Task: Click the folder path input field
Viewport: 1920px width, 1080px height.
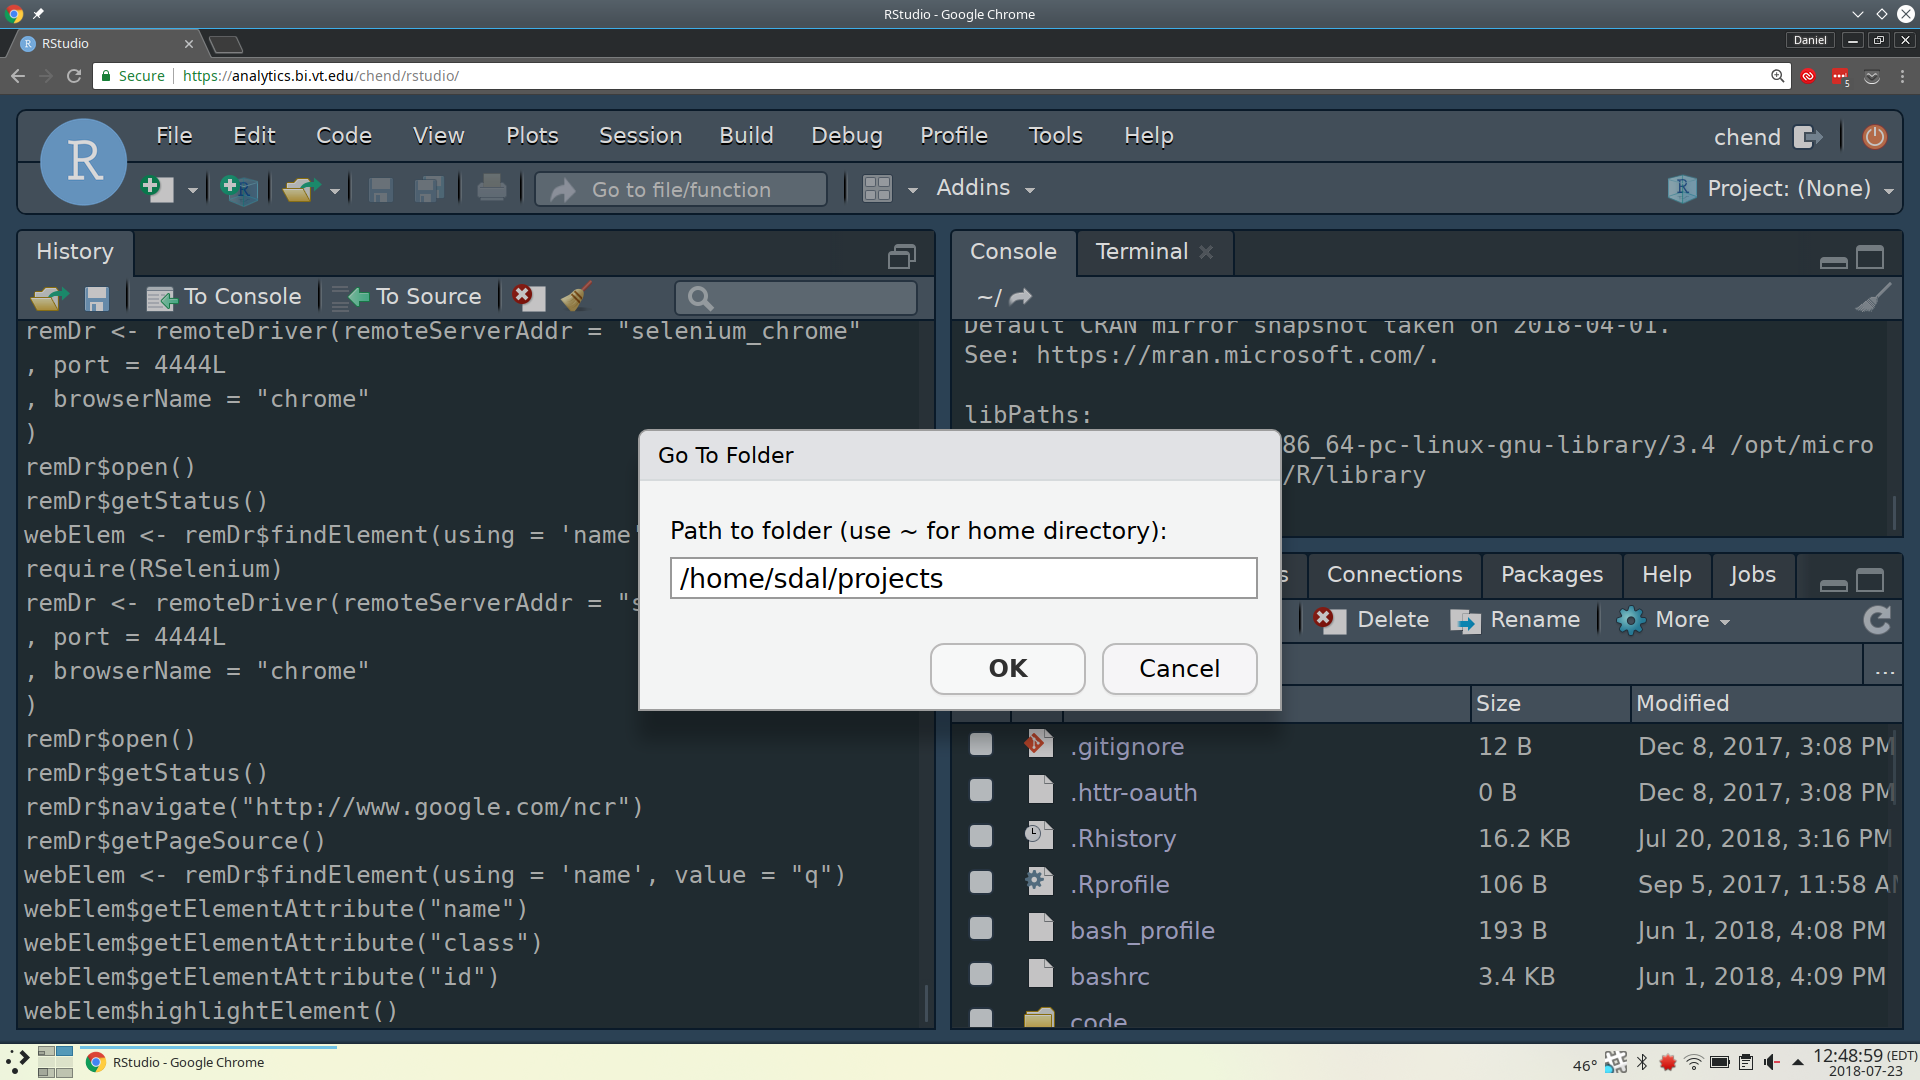Action: click(963, 578)
